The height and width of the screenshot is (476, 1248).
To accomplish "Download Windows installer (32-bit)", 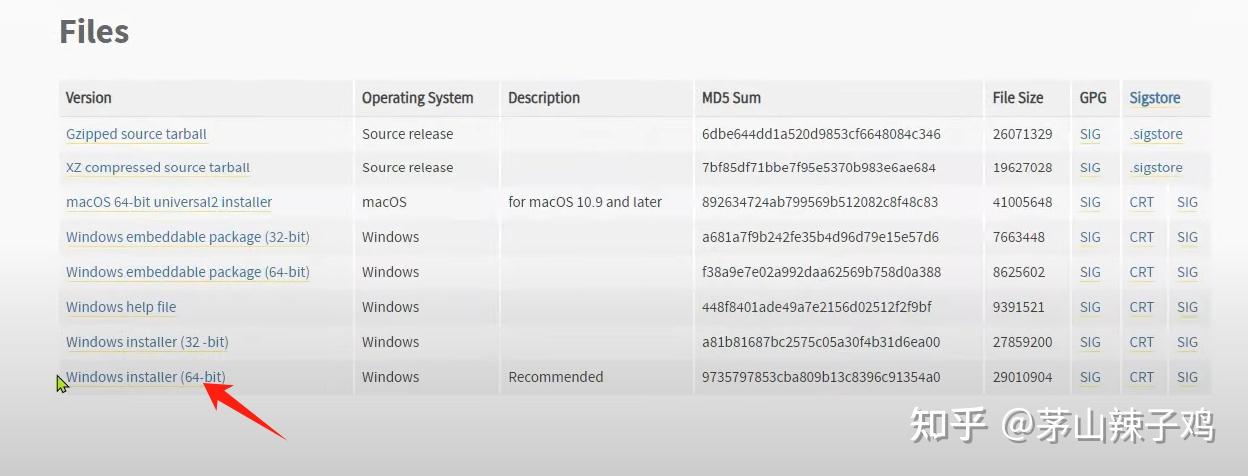I will click(x=147, y=342).
